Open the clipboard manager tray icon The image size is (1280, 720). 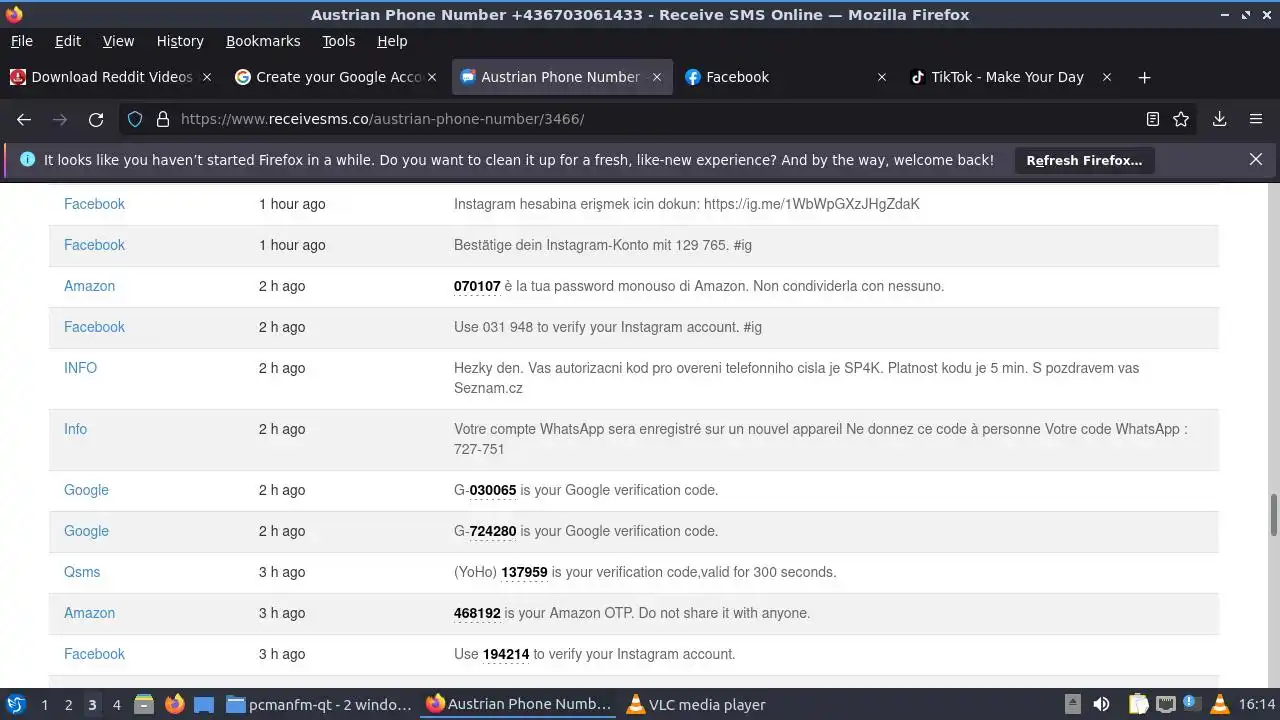tap(1137, 704)
